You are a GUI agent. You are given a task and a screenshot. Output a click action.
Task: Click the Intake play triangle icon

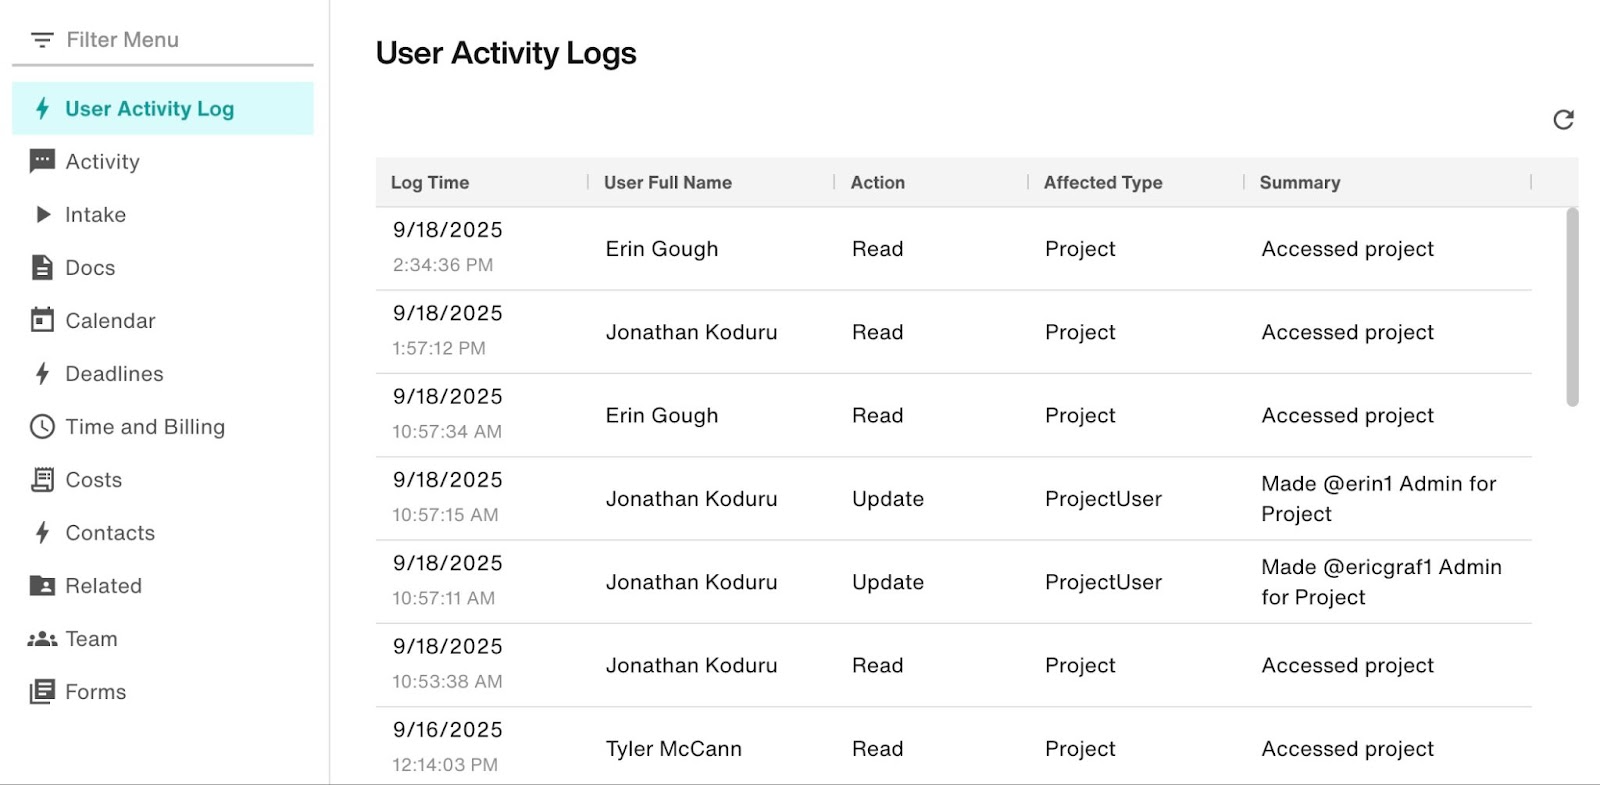41,214
